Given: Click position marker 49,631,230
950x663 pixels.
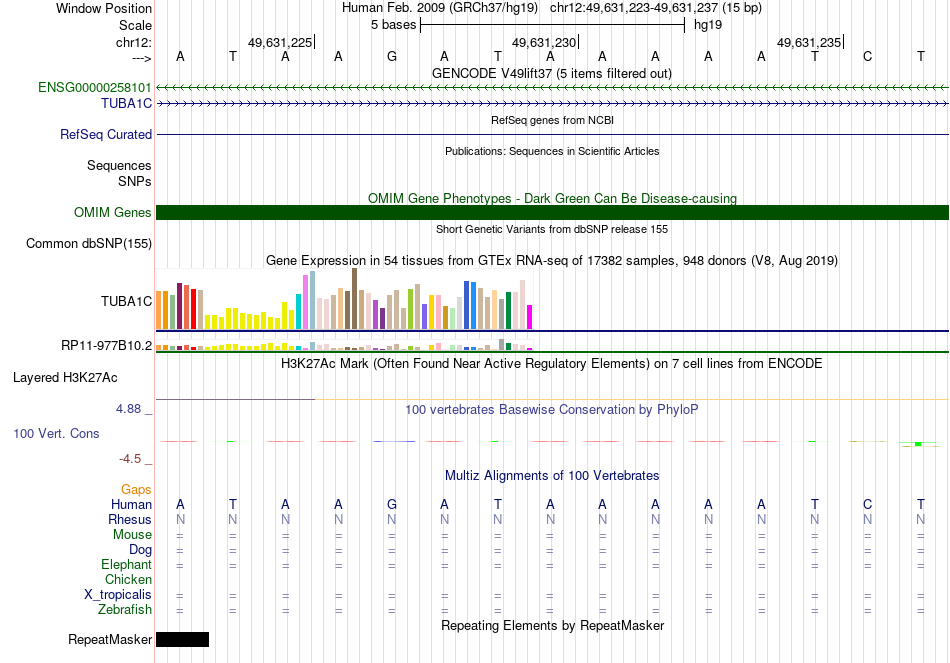Looking at the screenshot, I should [545, 42].
